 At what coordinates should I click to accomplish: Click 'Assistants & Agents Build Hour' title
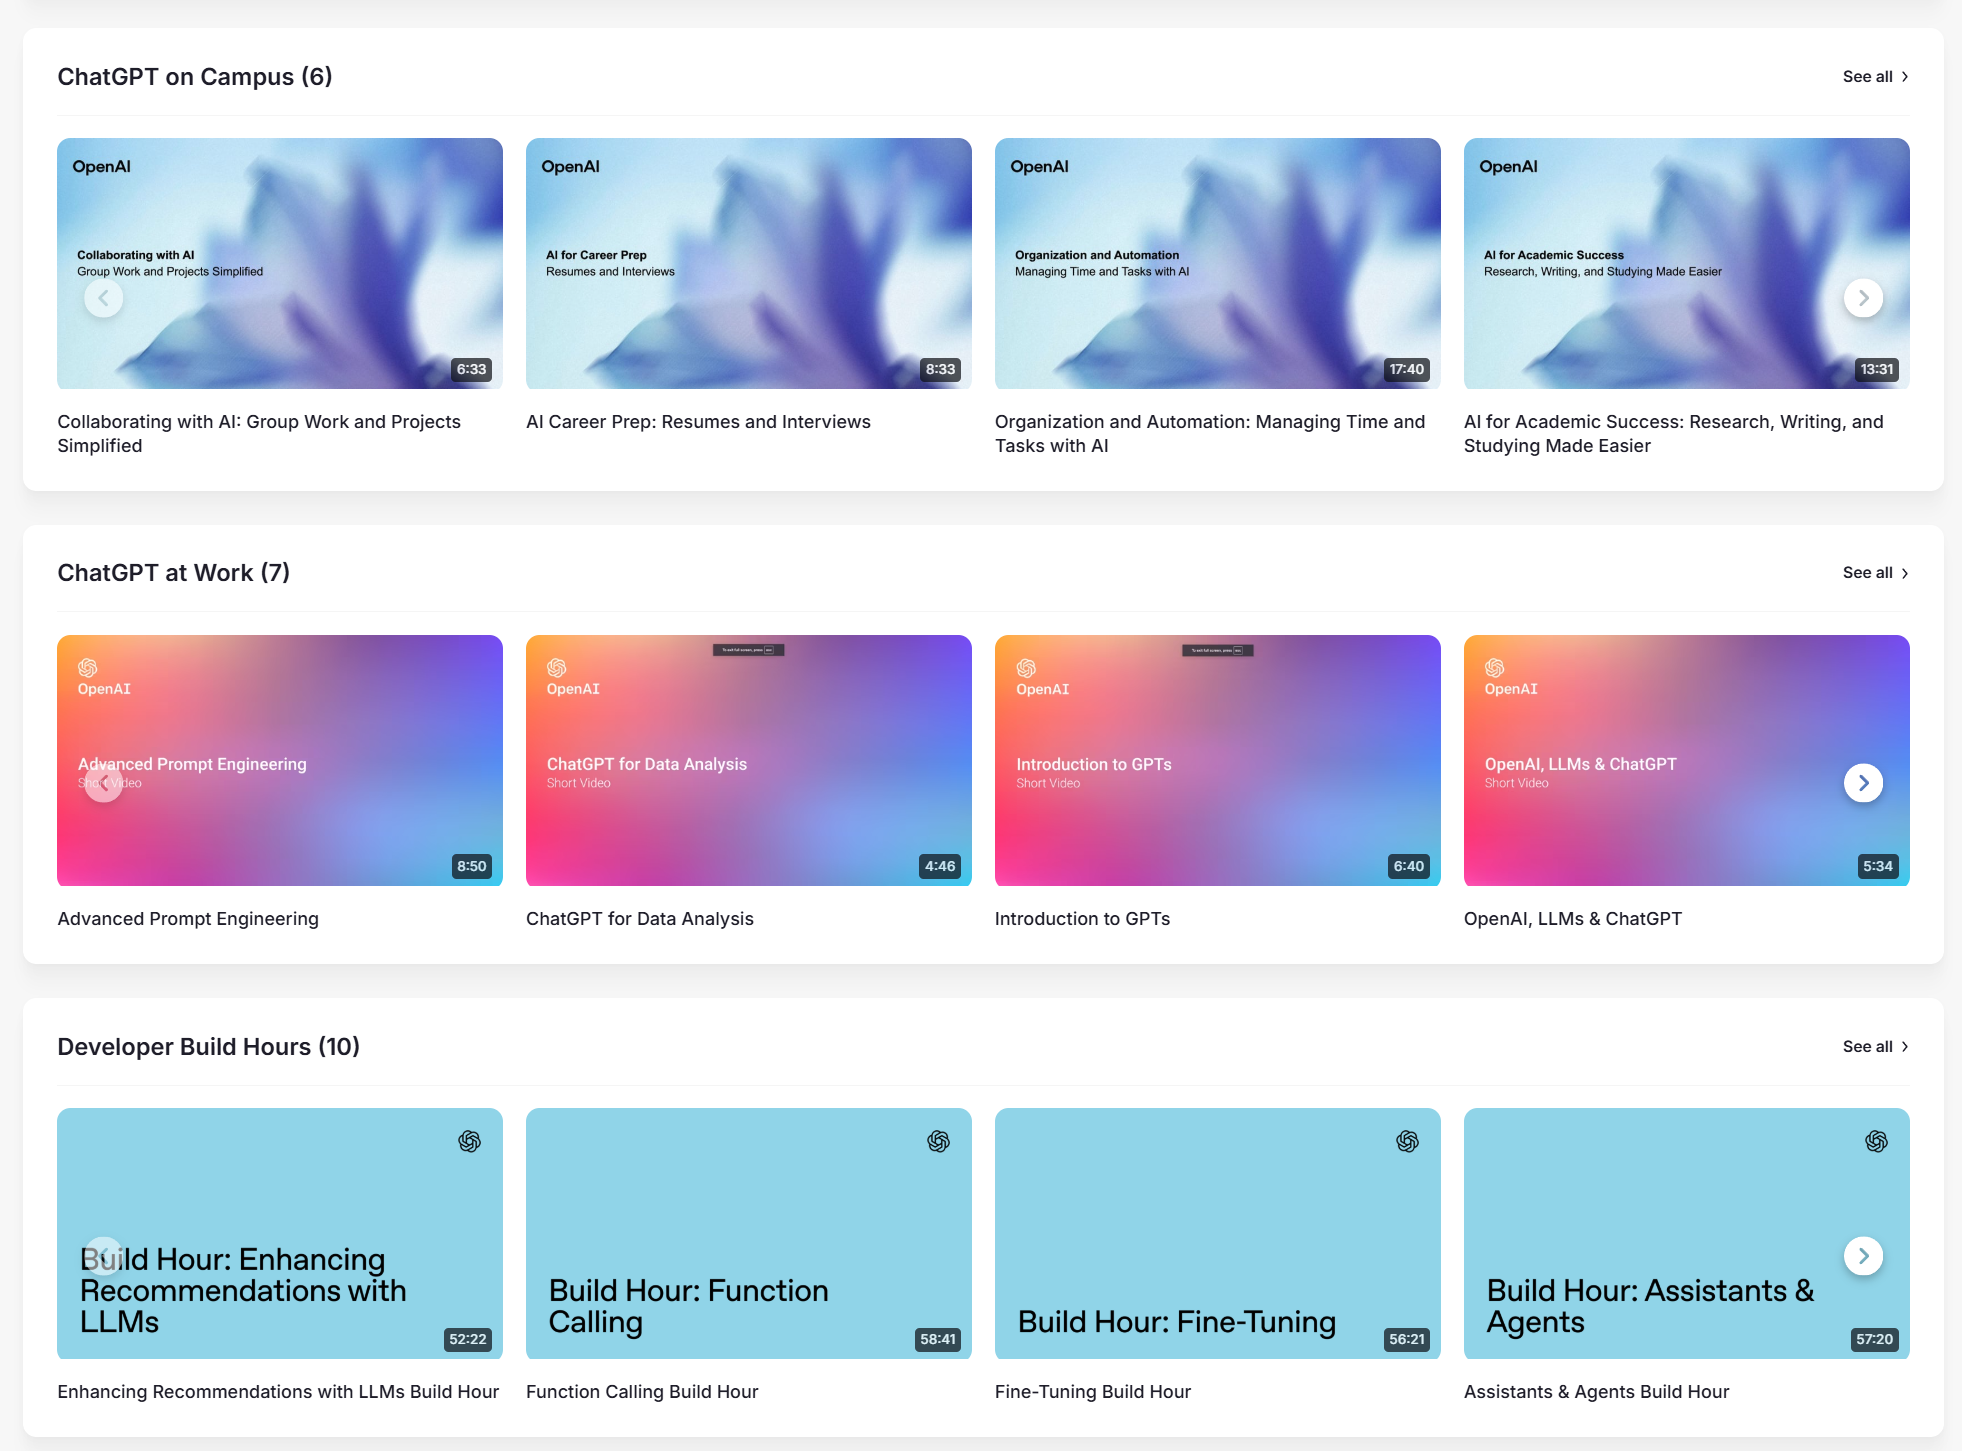1597,1392
